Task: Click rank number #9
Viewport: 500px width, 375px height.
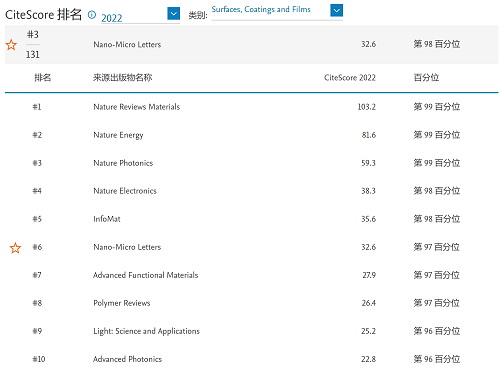Action: [37, 331]
